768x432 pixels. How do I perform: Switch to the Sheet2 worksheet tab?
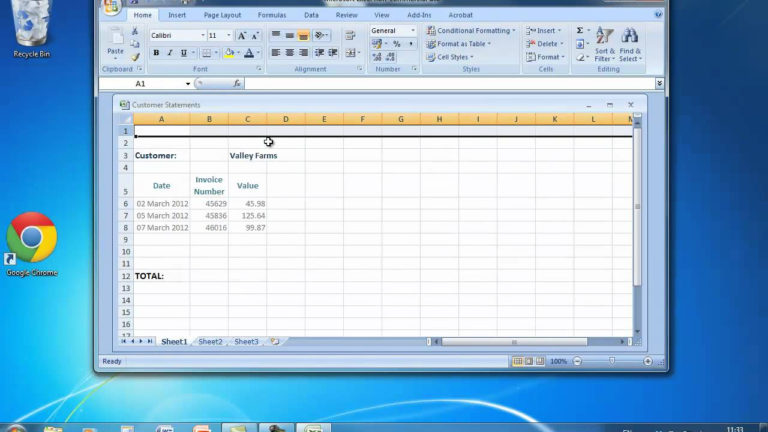210,342
